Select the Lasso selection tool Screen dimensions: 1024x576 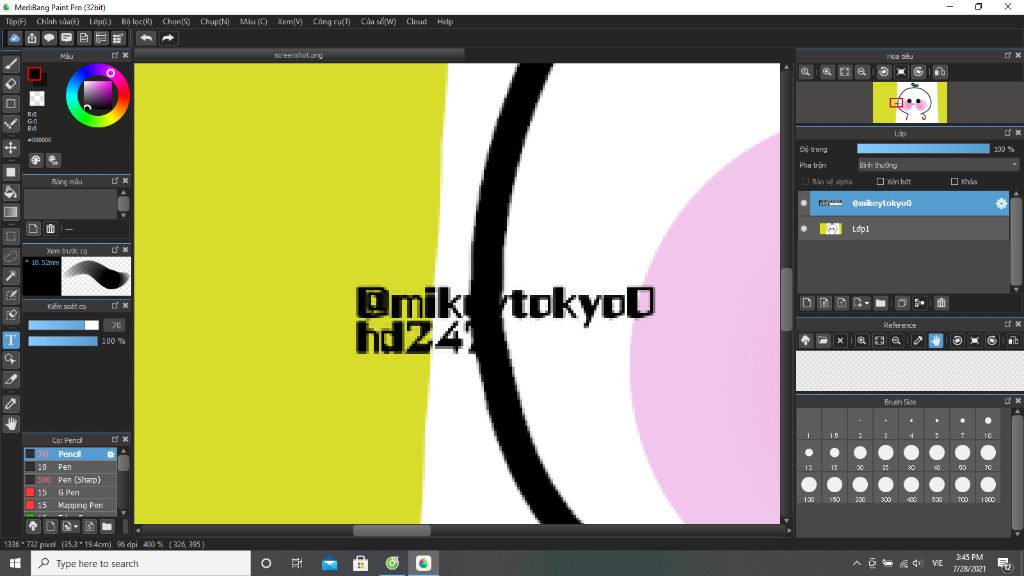pos(11,256)
